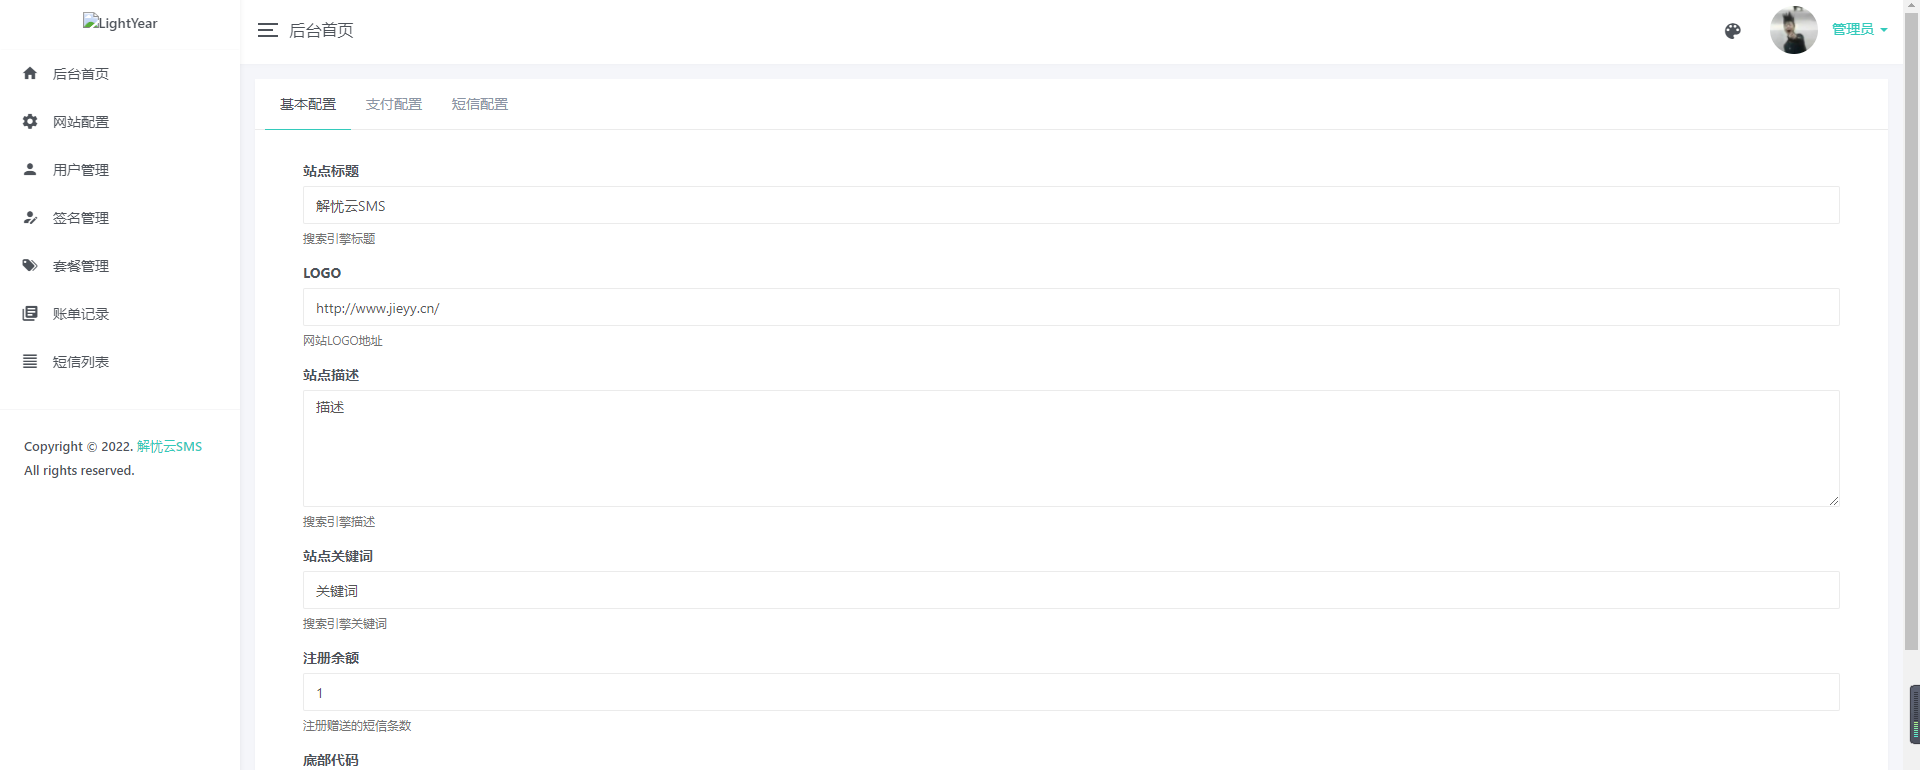Toggle the hamburger sidebar menu
This screenshot has height=770, width=1920.
coord(267,30)
